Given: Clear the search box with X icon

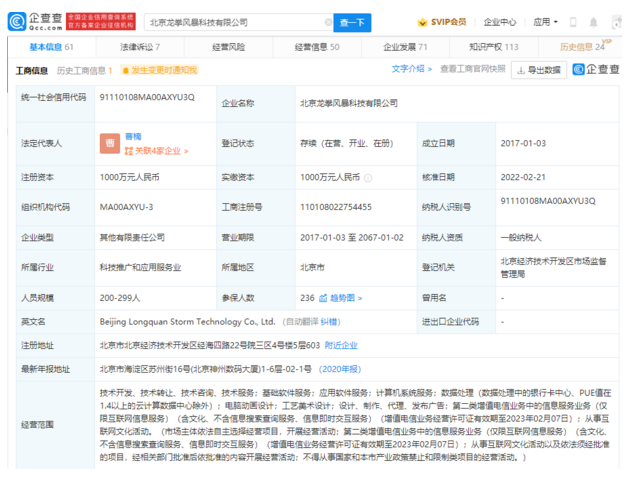Looking at the screenshot, I should pos(328,22).
